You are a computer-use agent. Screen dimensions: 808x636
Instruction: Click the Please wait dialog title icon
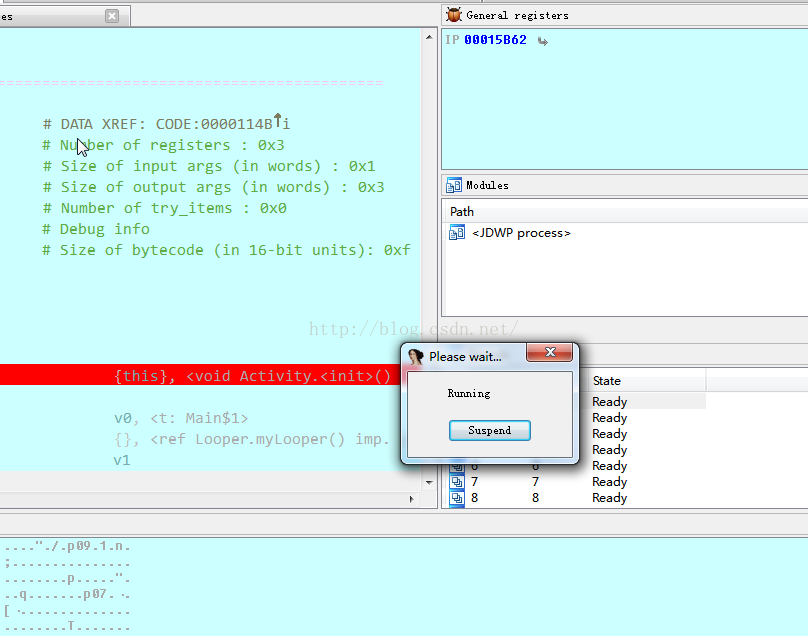coord(416,356)
